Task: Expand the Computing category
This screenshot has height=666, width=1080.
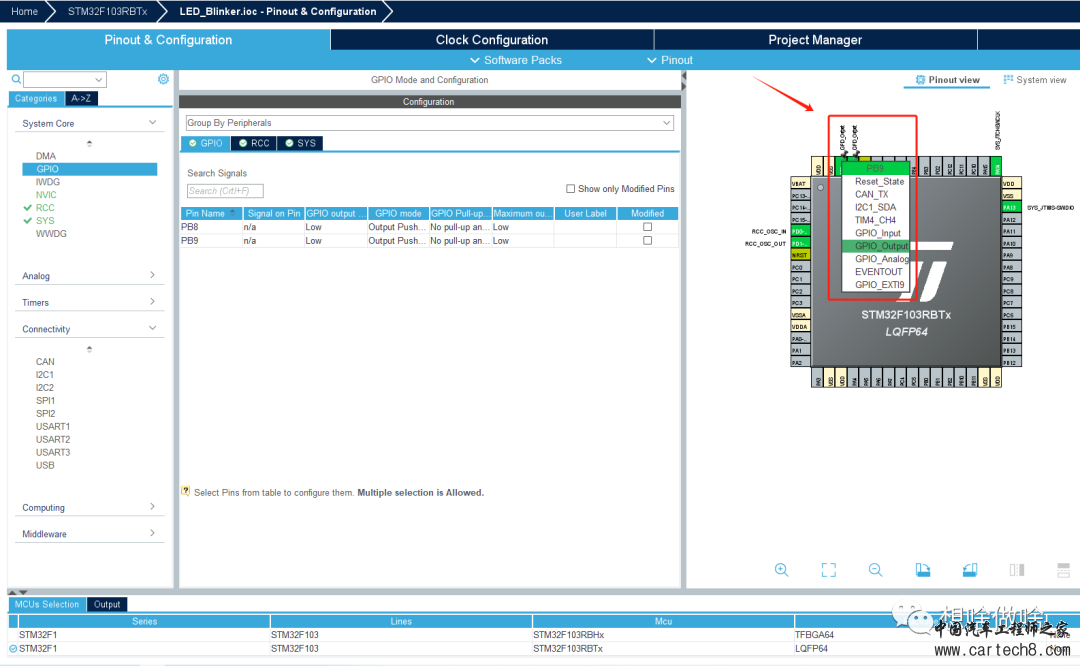Action: pyautogui.click(x=152, y=506)
